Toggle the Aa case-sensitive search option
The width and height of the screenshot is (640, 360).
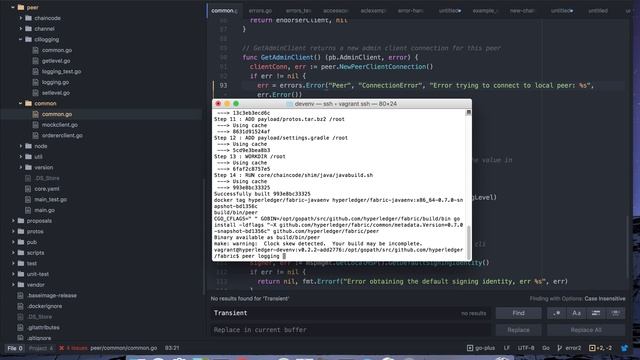pos(576,313)
